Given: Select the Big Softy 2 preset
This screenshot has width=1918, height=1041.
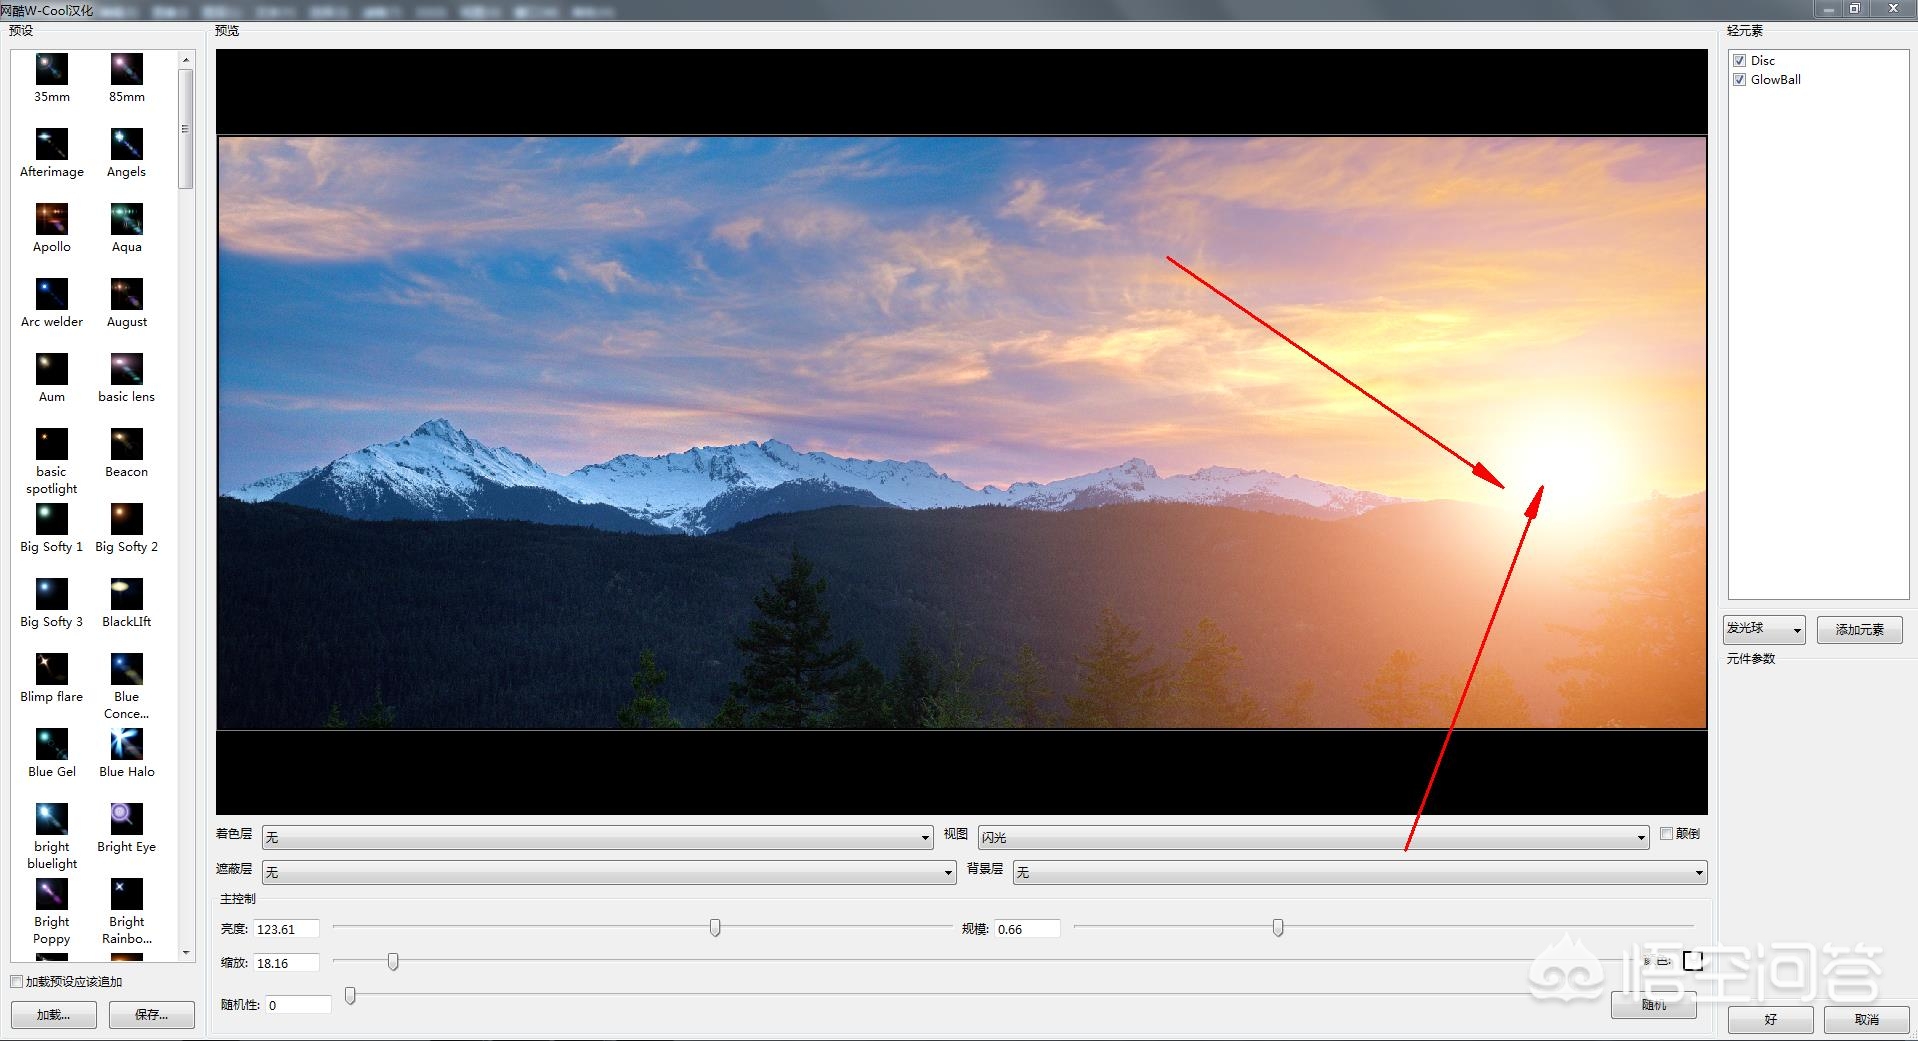Looking at the screenshot, I should [126, 520].
